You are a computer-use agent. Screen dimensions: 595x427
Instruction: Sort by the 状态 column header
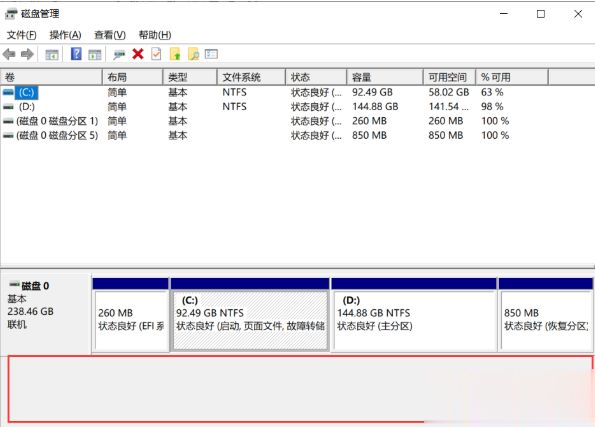click(x=316, y=77)
